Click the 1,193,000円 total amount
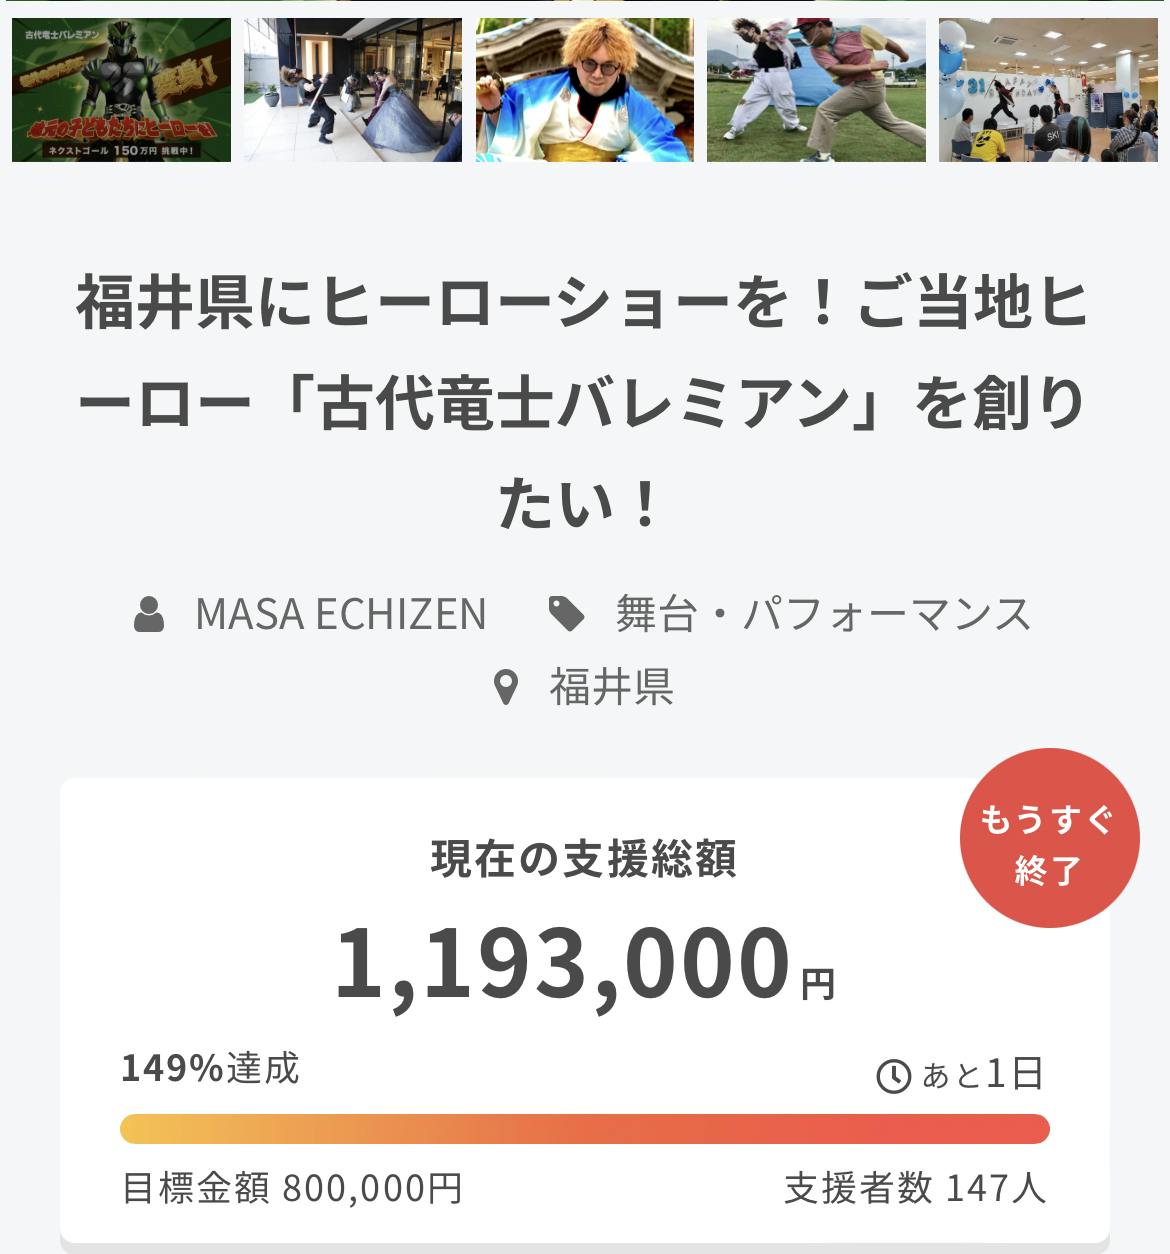1170x1254 pixels. coord(584,964)
